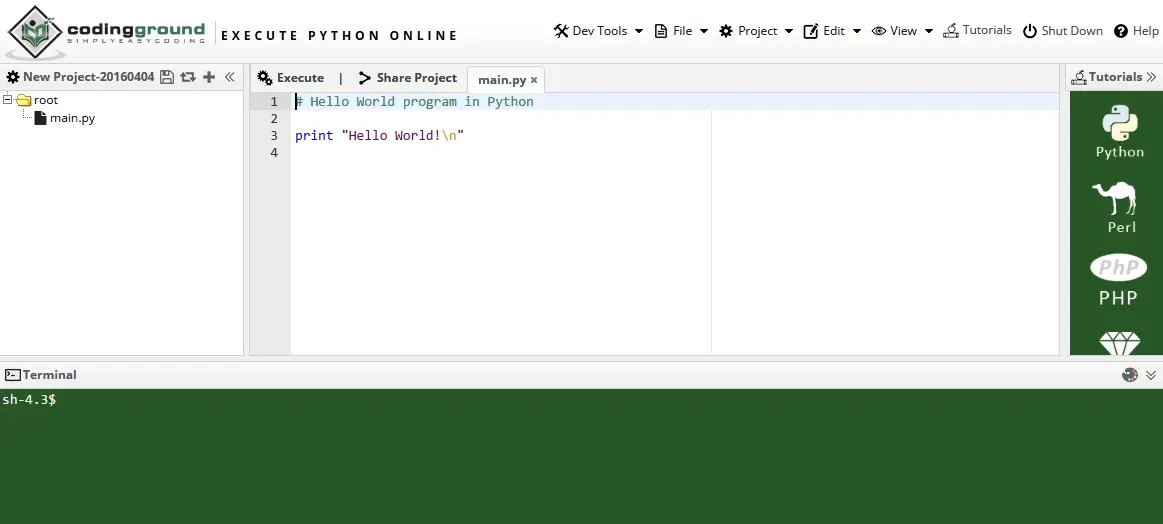Image resolution: width=1163 pixels, height=524 pixels.
Task: Add new item with plus icon
Action: tap(209, 77)
